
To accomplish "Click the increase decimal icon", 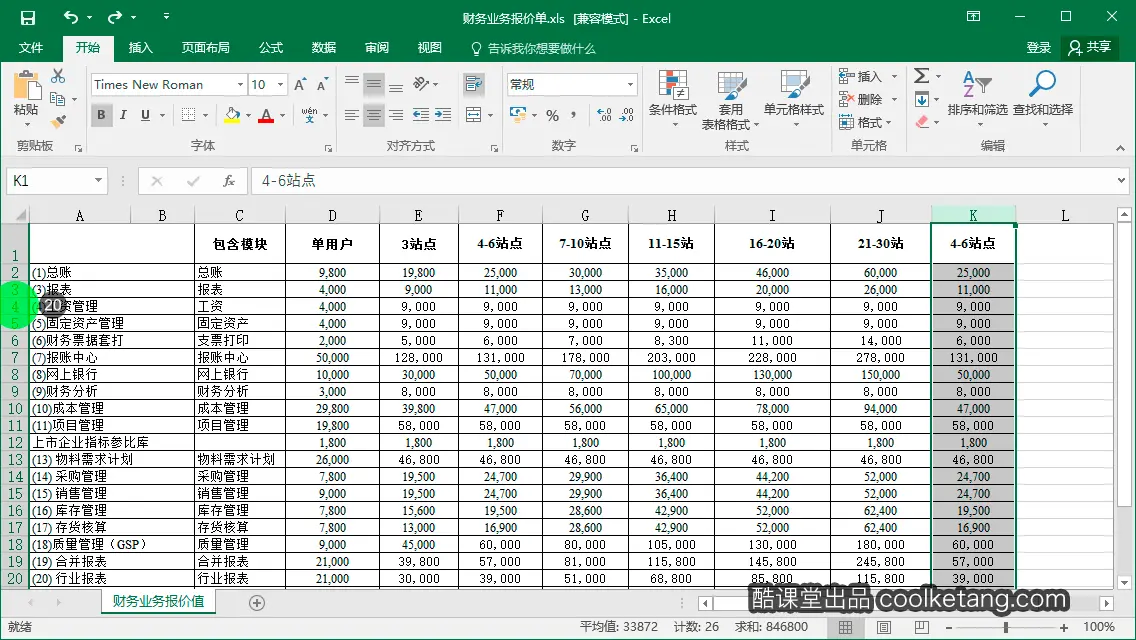I will [x=604, y=115].
